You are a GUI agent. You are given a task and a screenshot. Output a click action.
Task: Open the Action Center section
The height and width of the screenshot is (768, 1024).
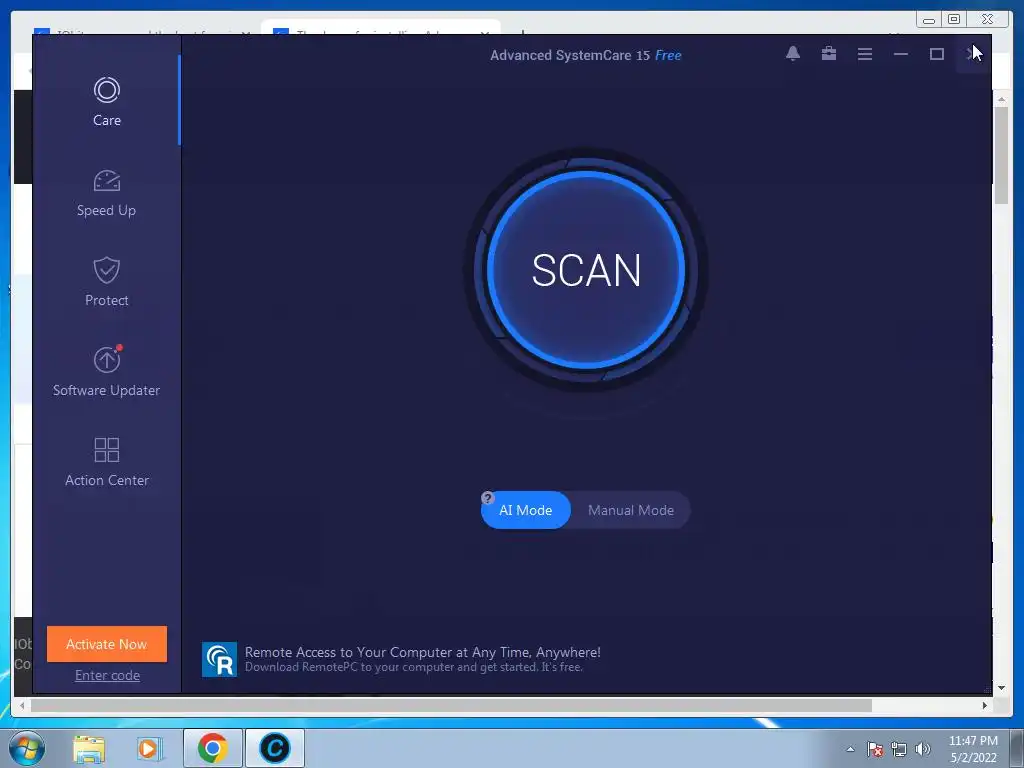106,462
